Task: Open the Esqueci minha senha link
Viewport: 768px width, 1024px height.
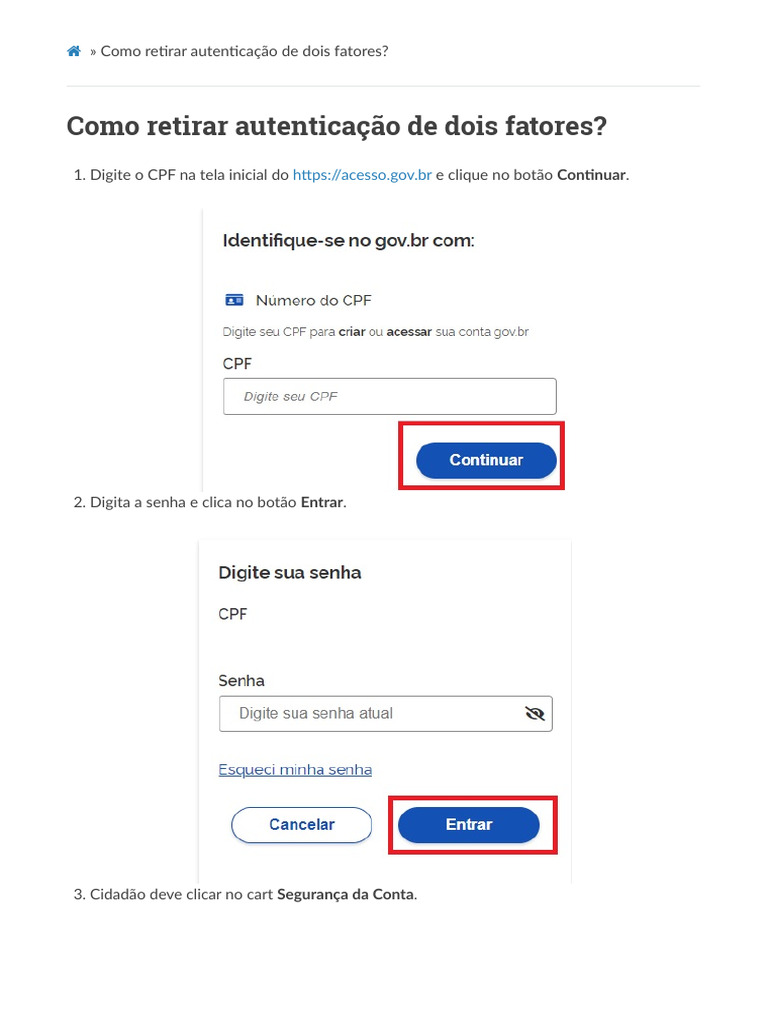Action: click(x=295, y=770)
